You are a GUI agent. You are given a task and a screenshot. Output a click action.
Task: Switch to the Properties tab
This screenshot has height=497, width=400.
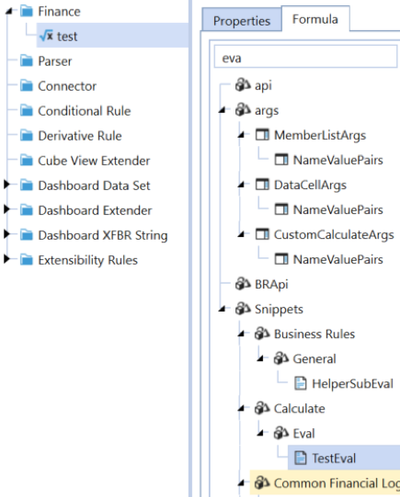242,21
